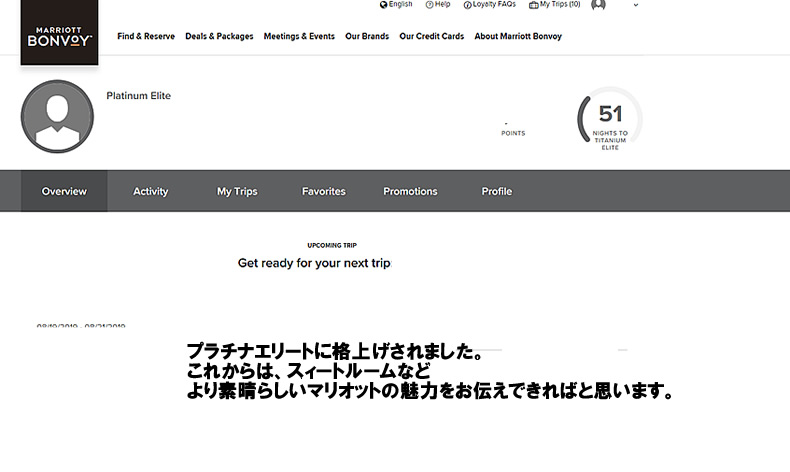
Task: Click the globe language icon
Action: click(383, 5)
